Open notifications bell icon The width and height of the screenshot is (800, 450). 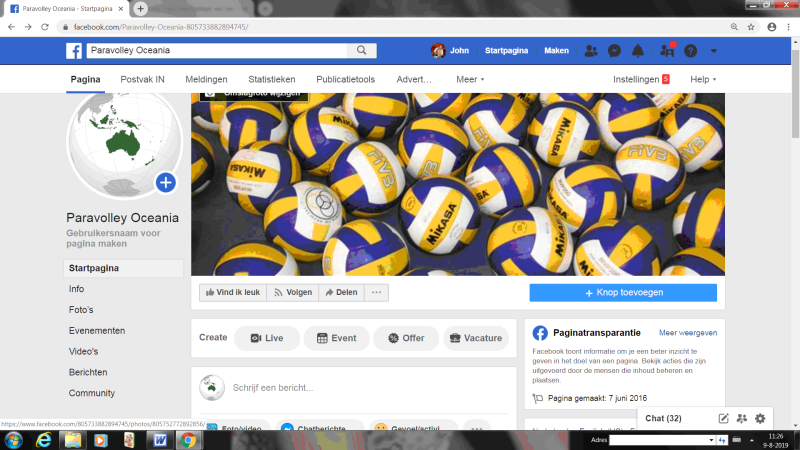point(638,51)
